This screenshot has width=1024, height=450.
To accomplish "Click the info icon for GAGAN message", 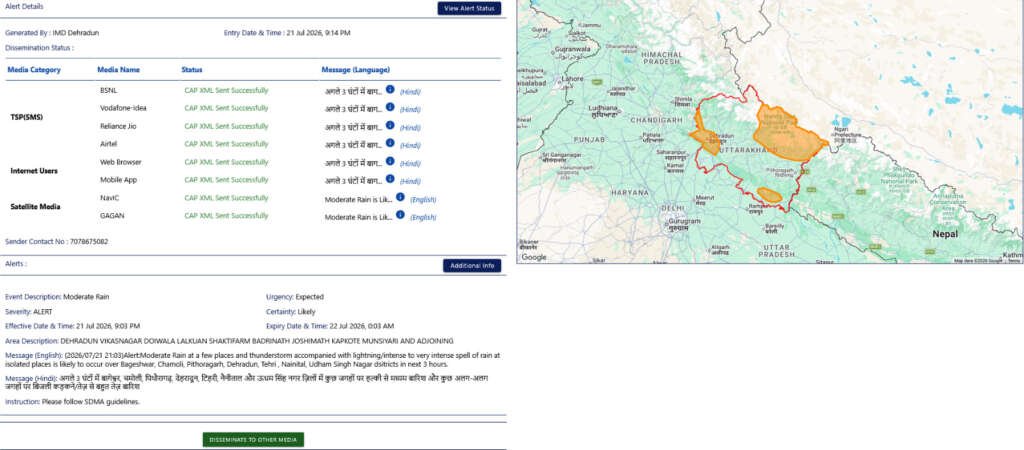I will pos(400,214).
